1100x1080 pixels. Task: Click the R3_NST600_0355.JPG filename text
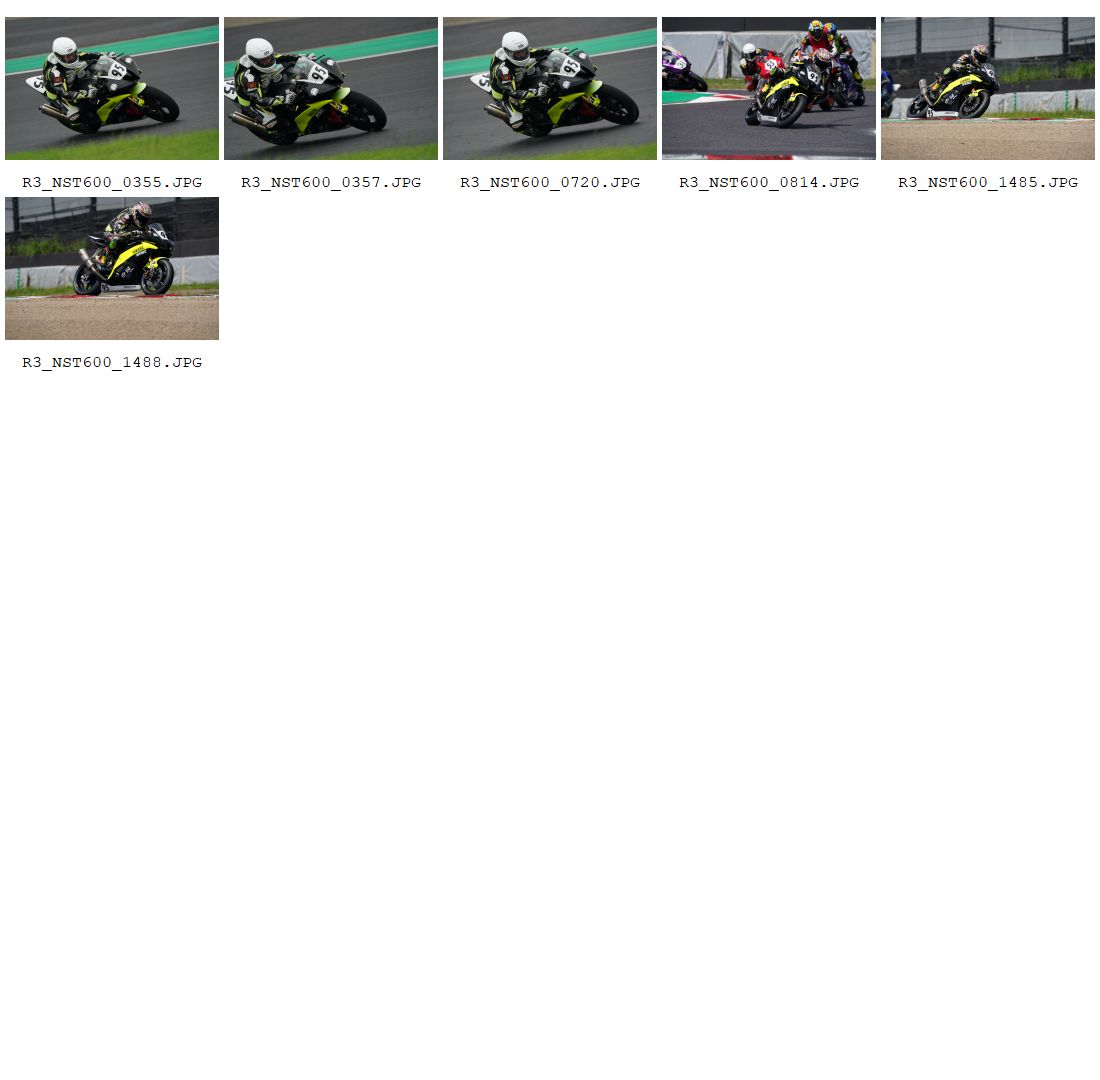point(112,183)
